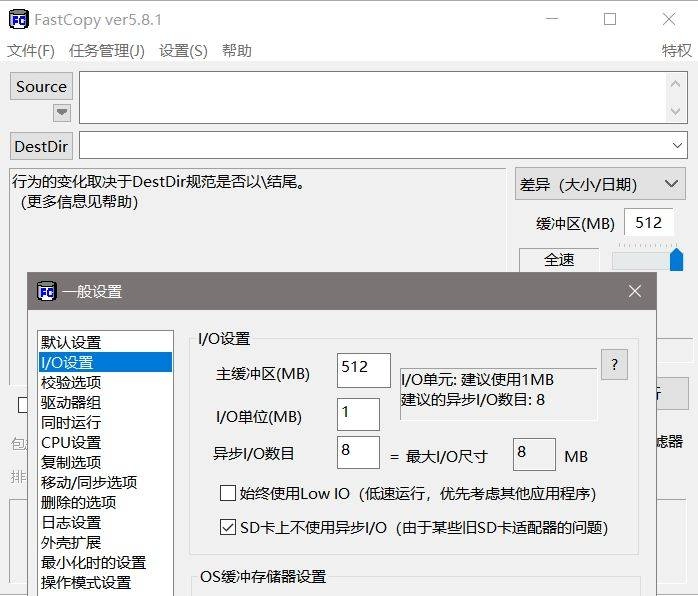Select 同时运行 in settings list
The width and height of the screenshot is (698, 596).
coord(106,422)
